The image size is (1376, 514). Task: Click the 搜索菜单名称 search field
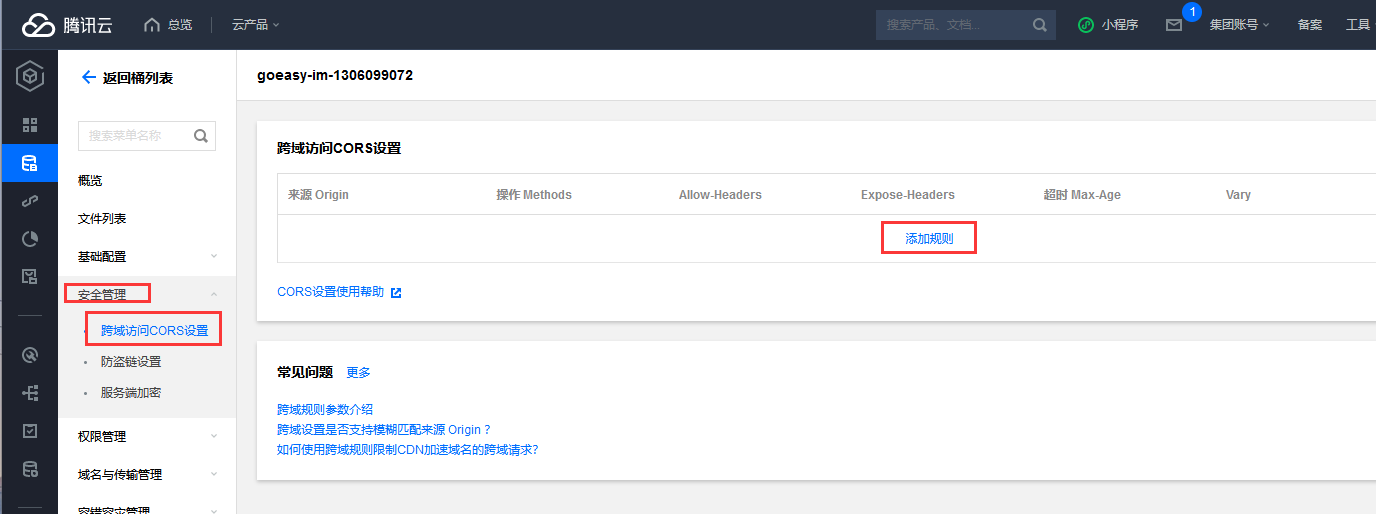point(135,136)
